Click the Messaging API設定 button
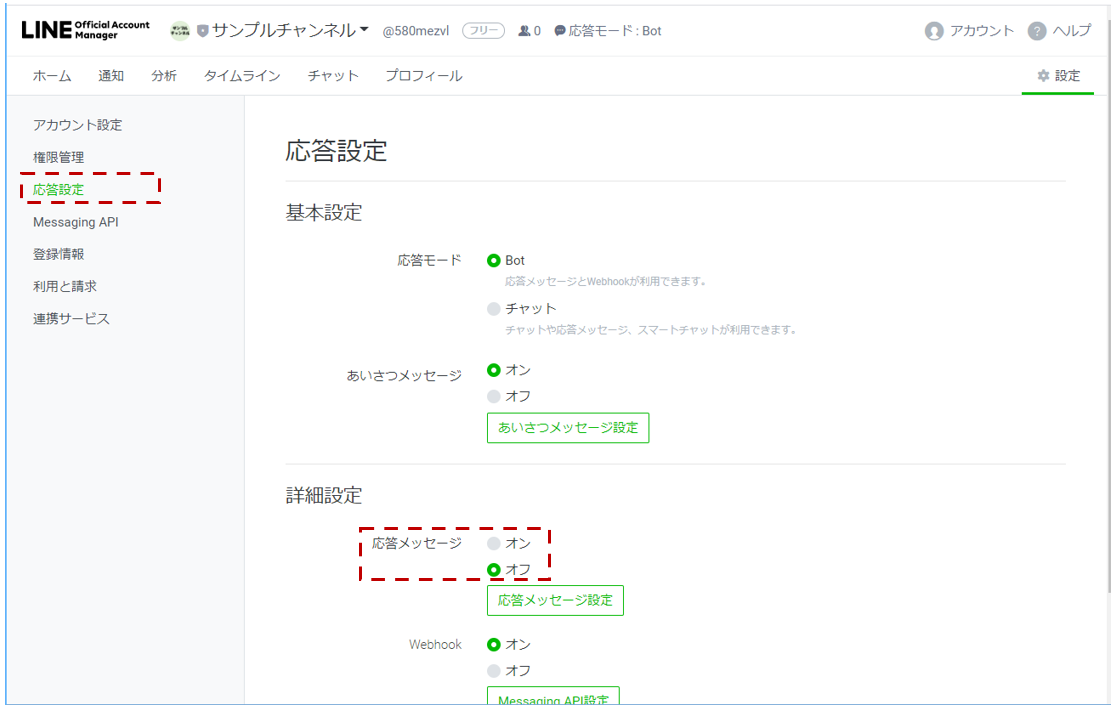 point(552,697)
